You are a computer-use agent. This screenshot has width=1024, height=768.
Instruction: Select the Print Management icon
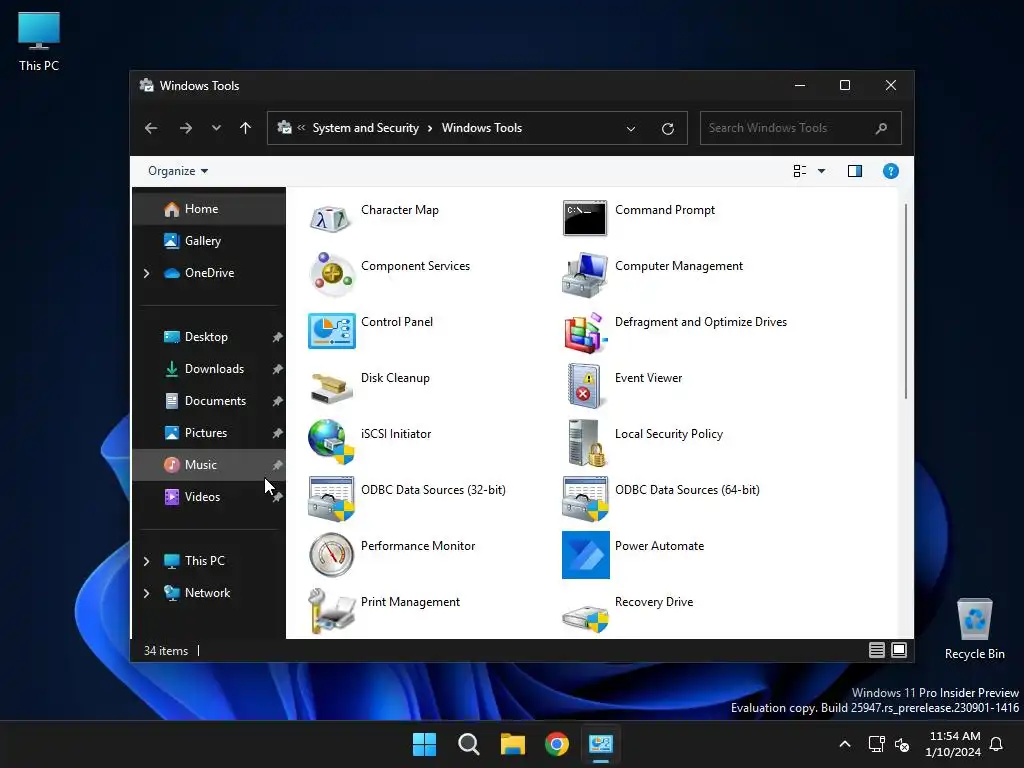point(331,611)
